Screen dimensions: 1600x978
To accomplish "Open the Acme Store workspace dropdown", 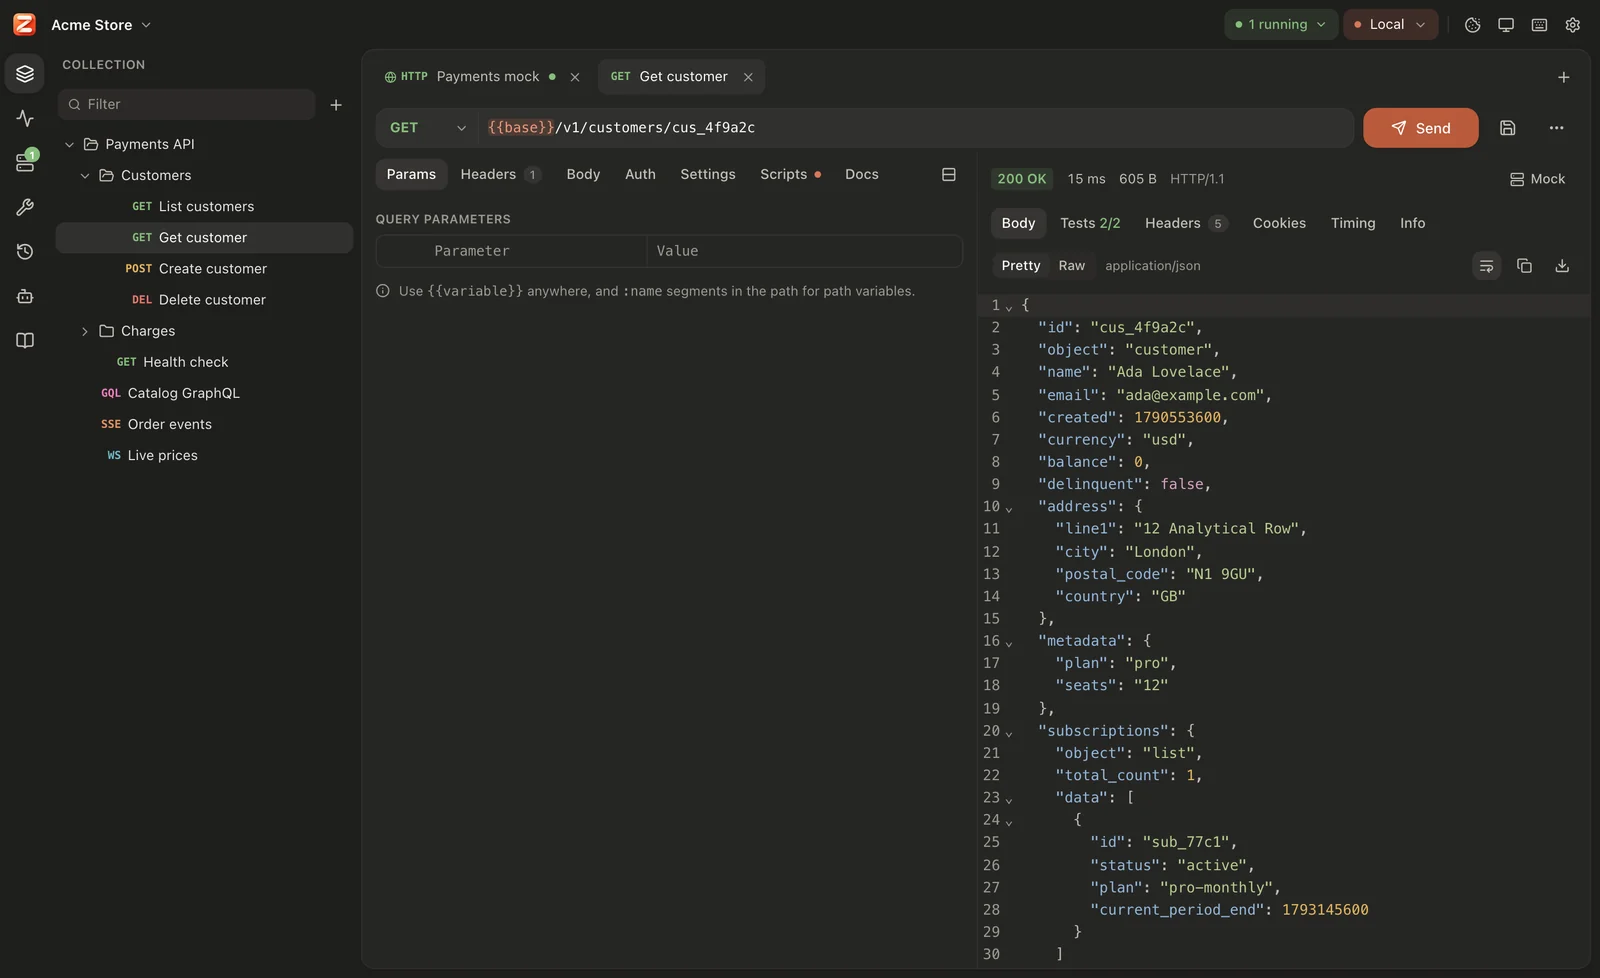I will [101, 25].
